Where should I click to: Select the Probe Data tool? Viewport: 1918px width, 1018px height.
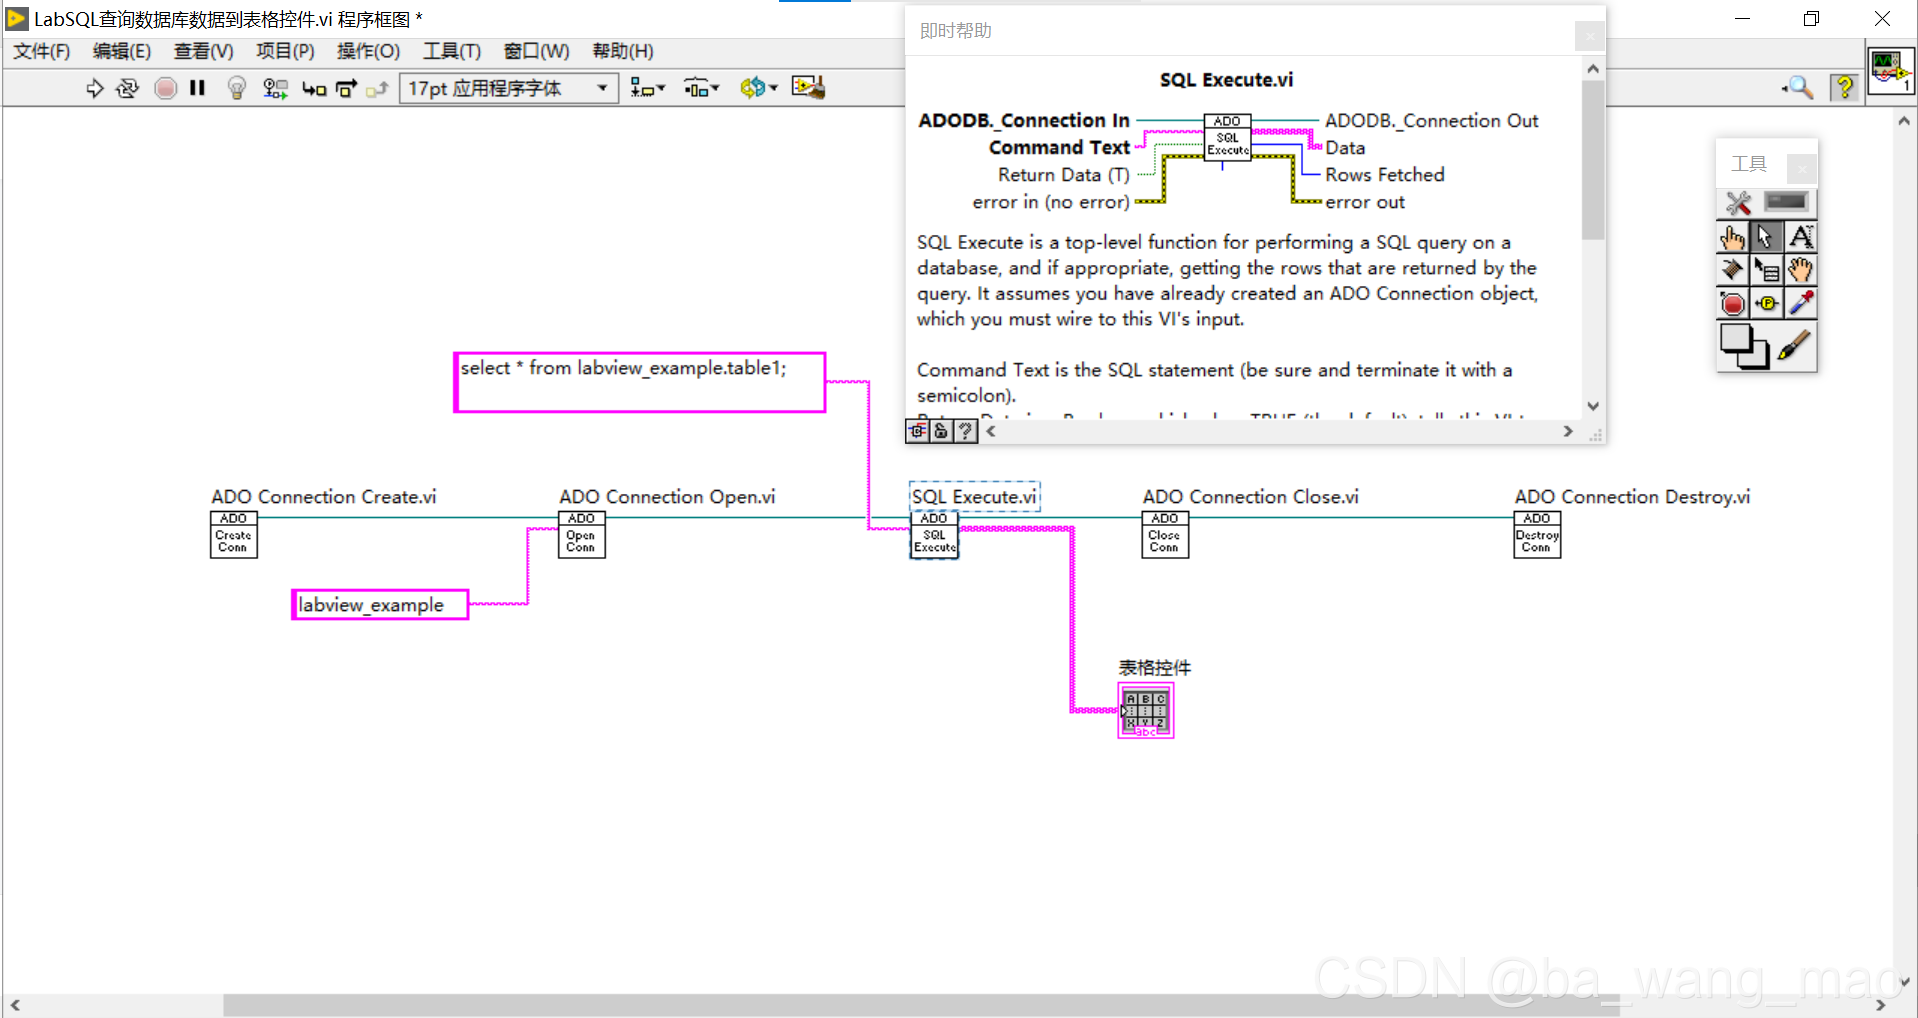pyautogui.click(x=1767, y=303)
